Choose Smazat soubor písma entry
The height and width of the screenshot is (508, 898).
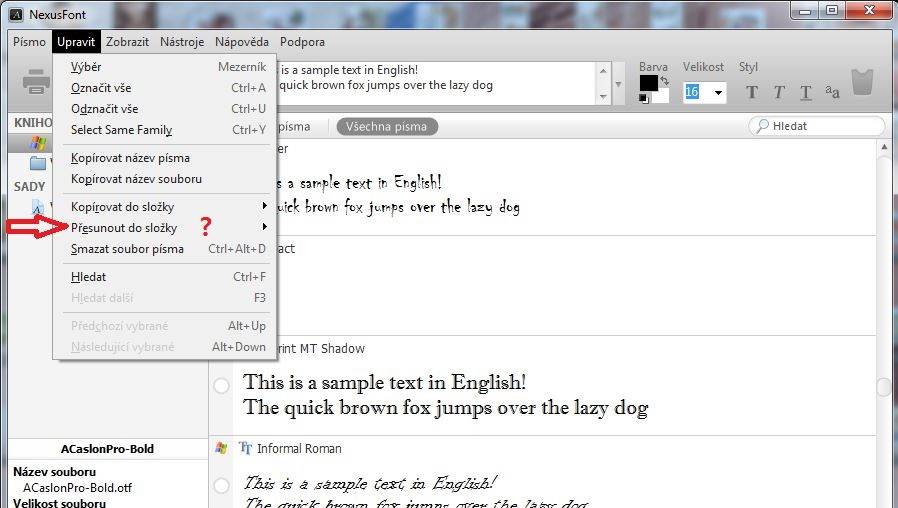pos(165,249)
